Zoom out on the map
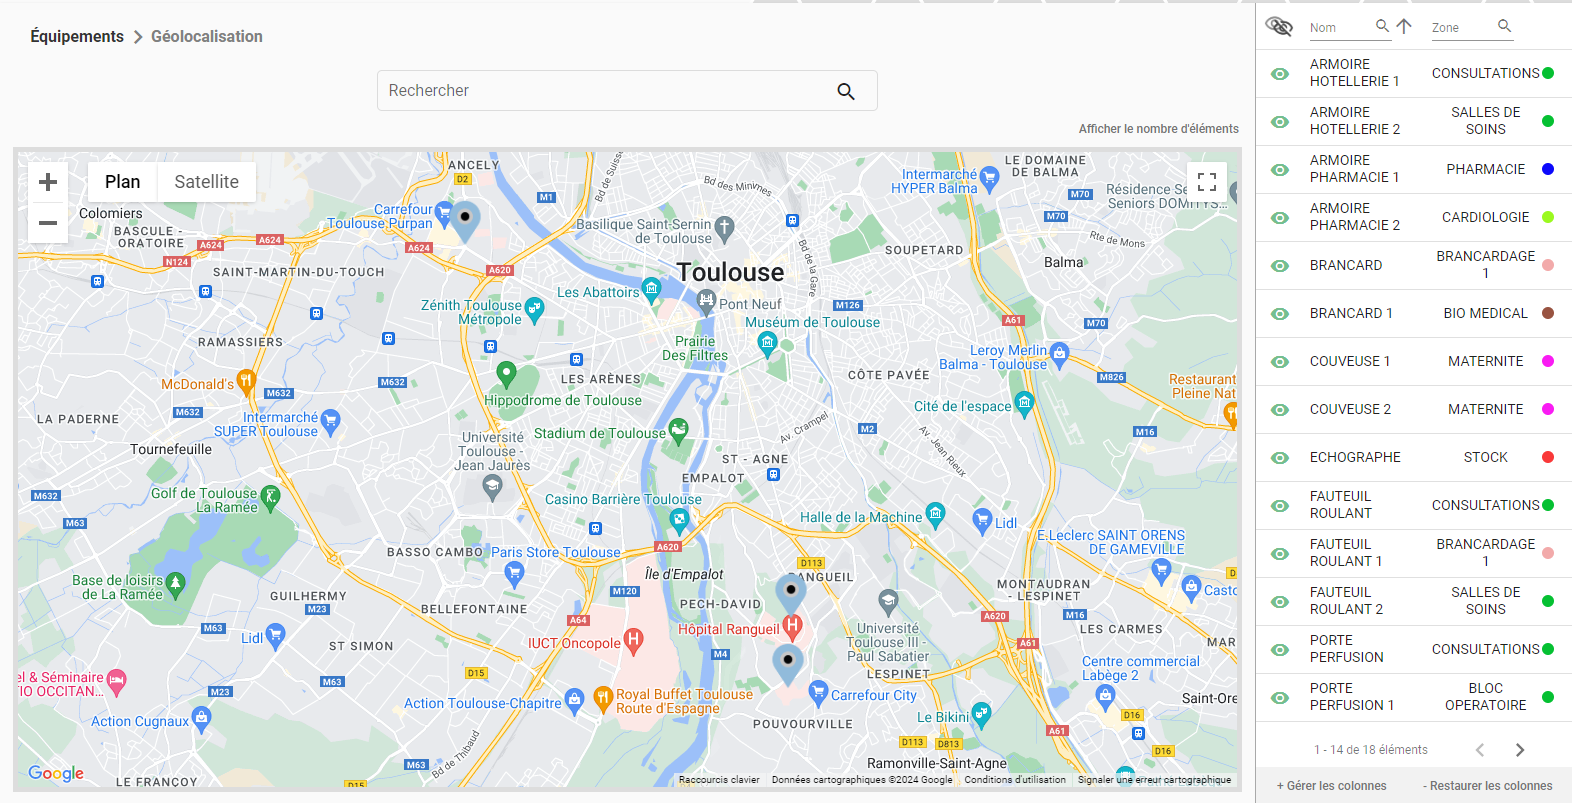This screenshot has height=803, width=1572. (48, 223)
